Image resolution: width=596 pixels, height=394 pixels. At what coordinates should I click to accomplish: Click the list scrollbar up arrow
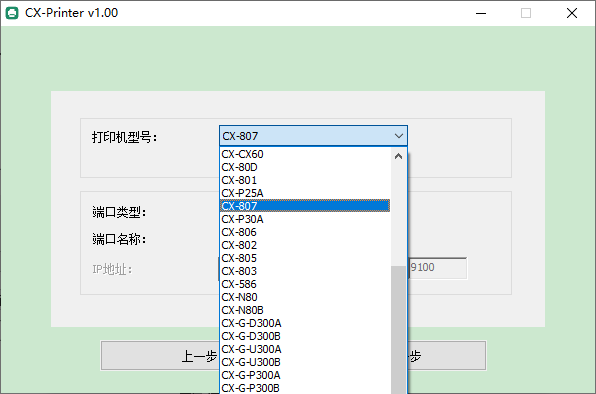pos(398,156)
